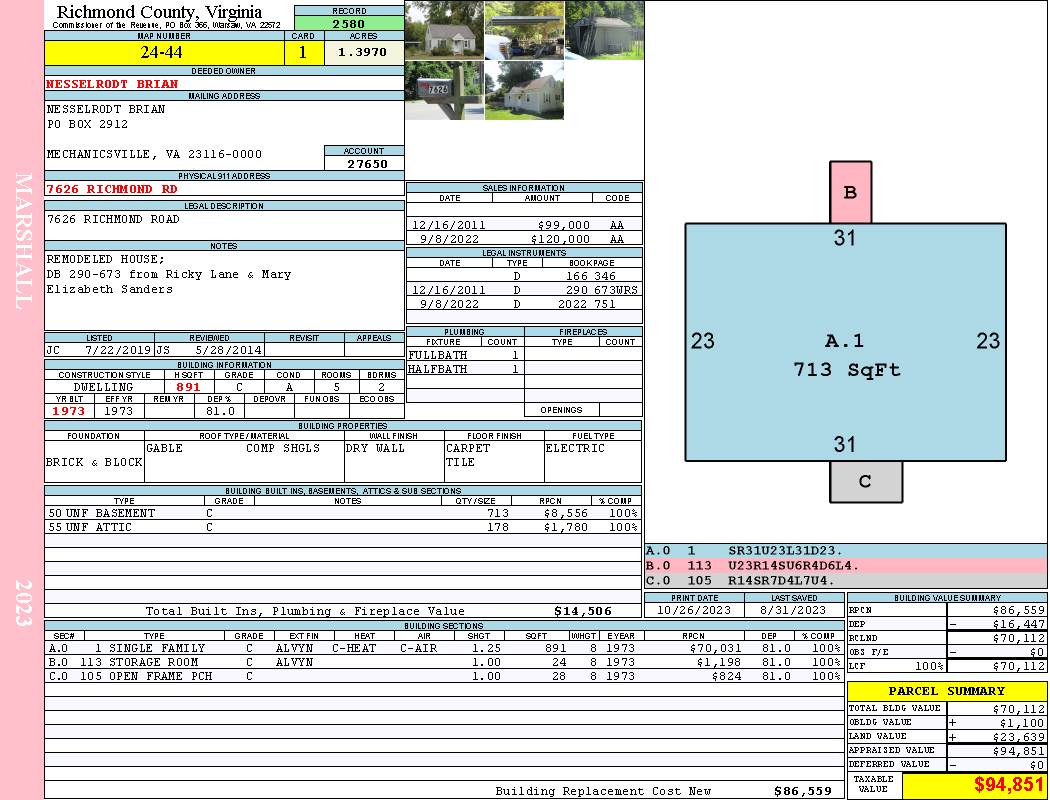1050x800 pixels.
Task: Click the DEP % value 81.0 under Building Information
Action: 220,411
